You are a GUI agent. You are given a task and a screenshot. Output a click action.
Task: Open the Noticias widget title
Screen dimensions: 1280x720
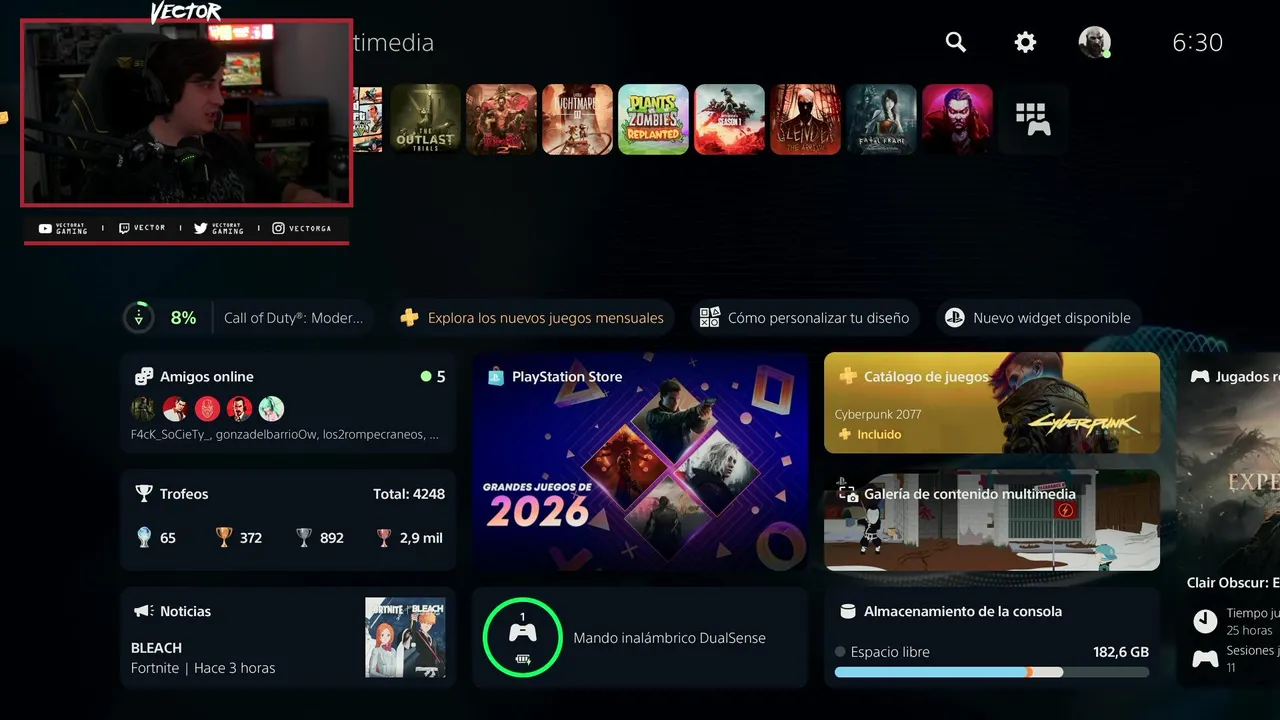coord(185,611)
